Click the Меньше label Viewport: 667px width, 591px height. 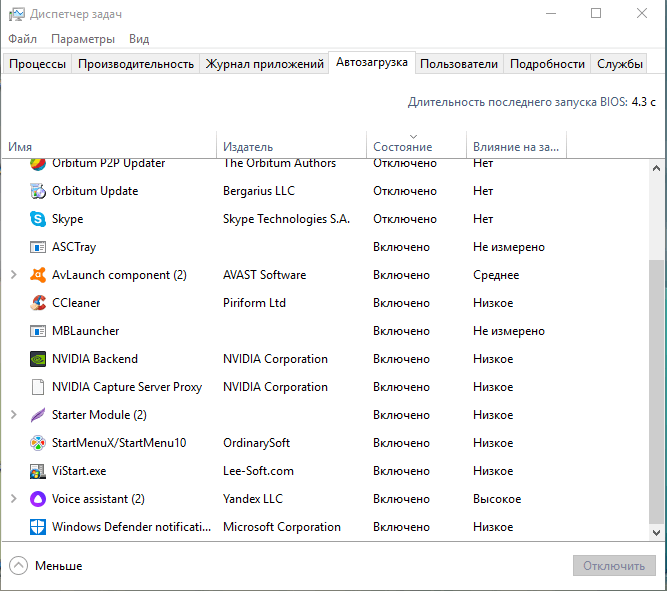[x=59, y=566]
